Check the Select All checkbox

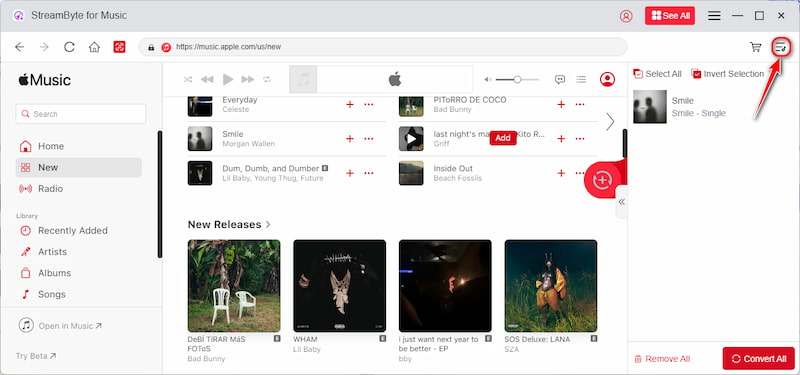[638, 74]
